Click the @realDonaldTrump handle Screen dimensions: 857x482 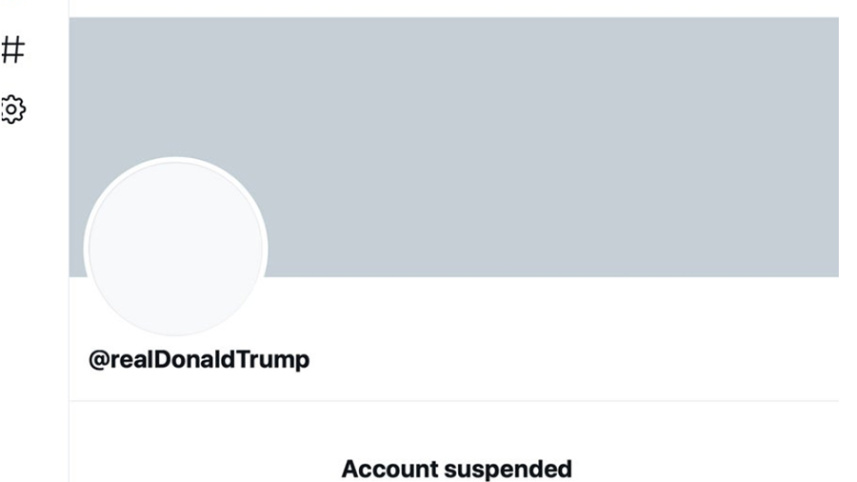199,360
